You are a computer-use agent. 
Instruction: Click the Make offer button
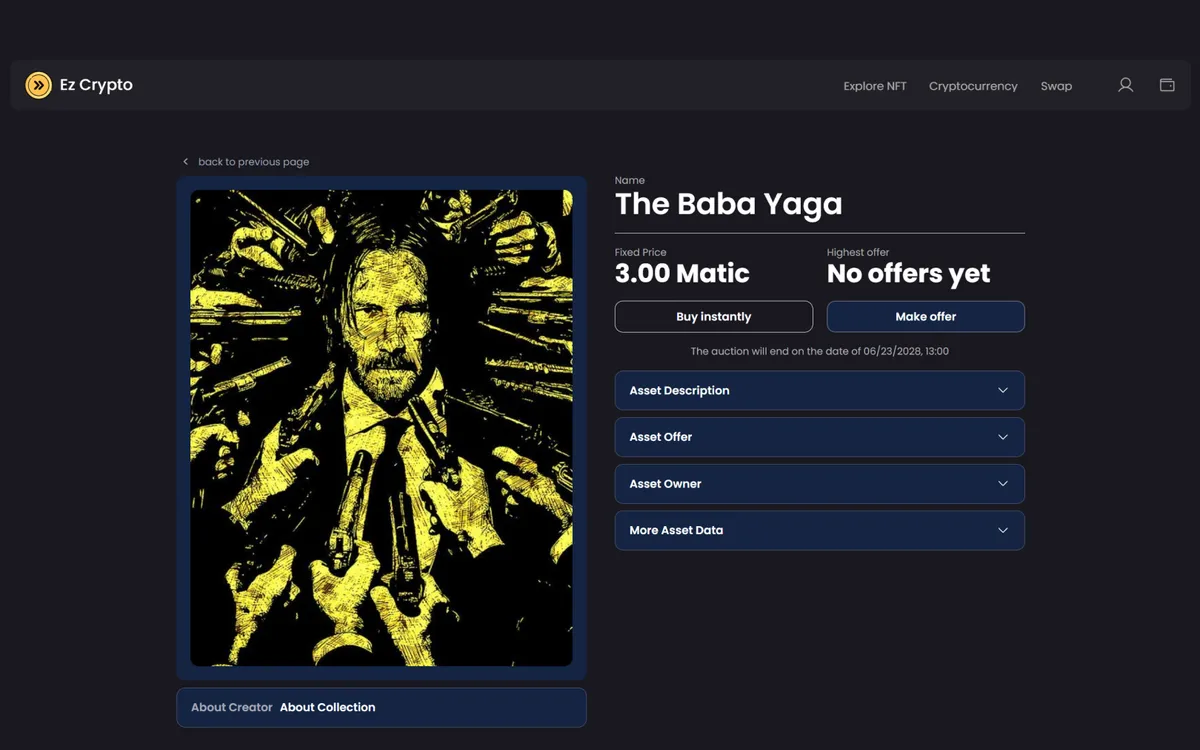coord(926,317)
